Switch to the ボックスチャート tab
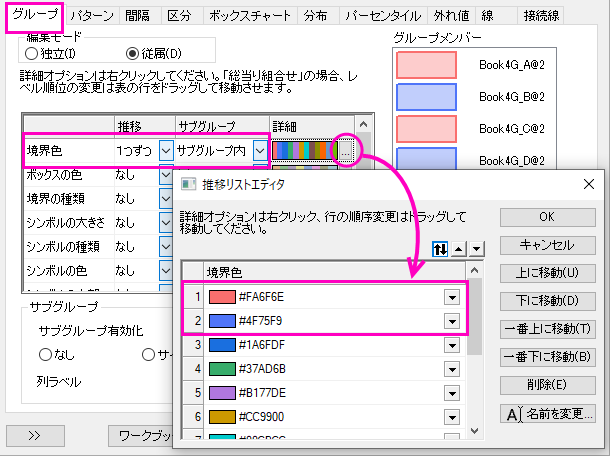 click(250, 16)
